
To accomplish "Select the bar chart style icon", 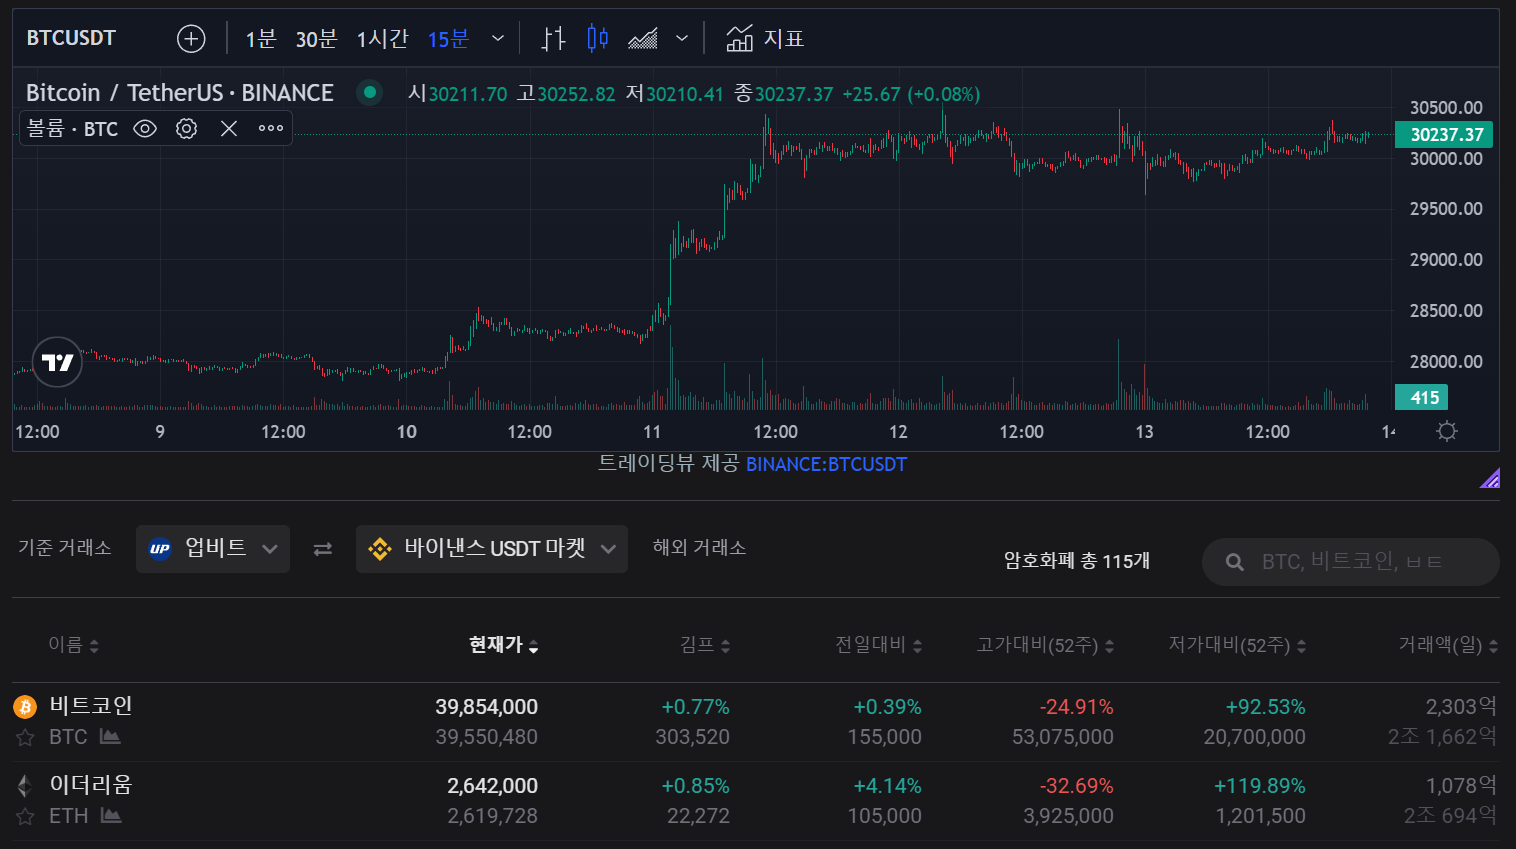I will [553, 39].
